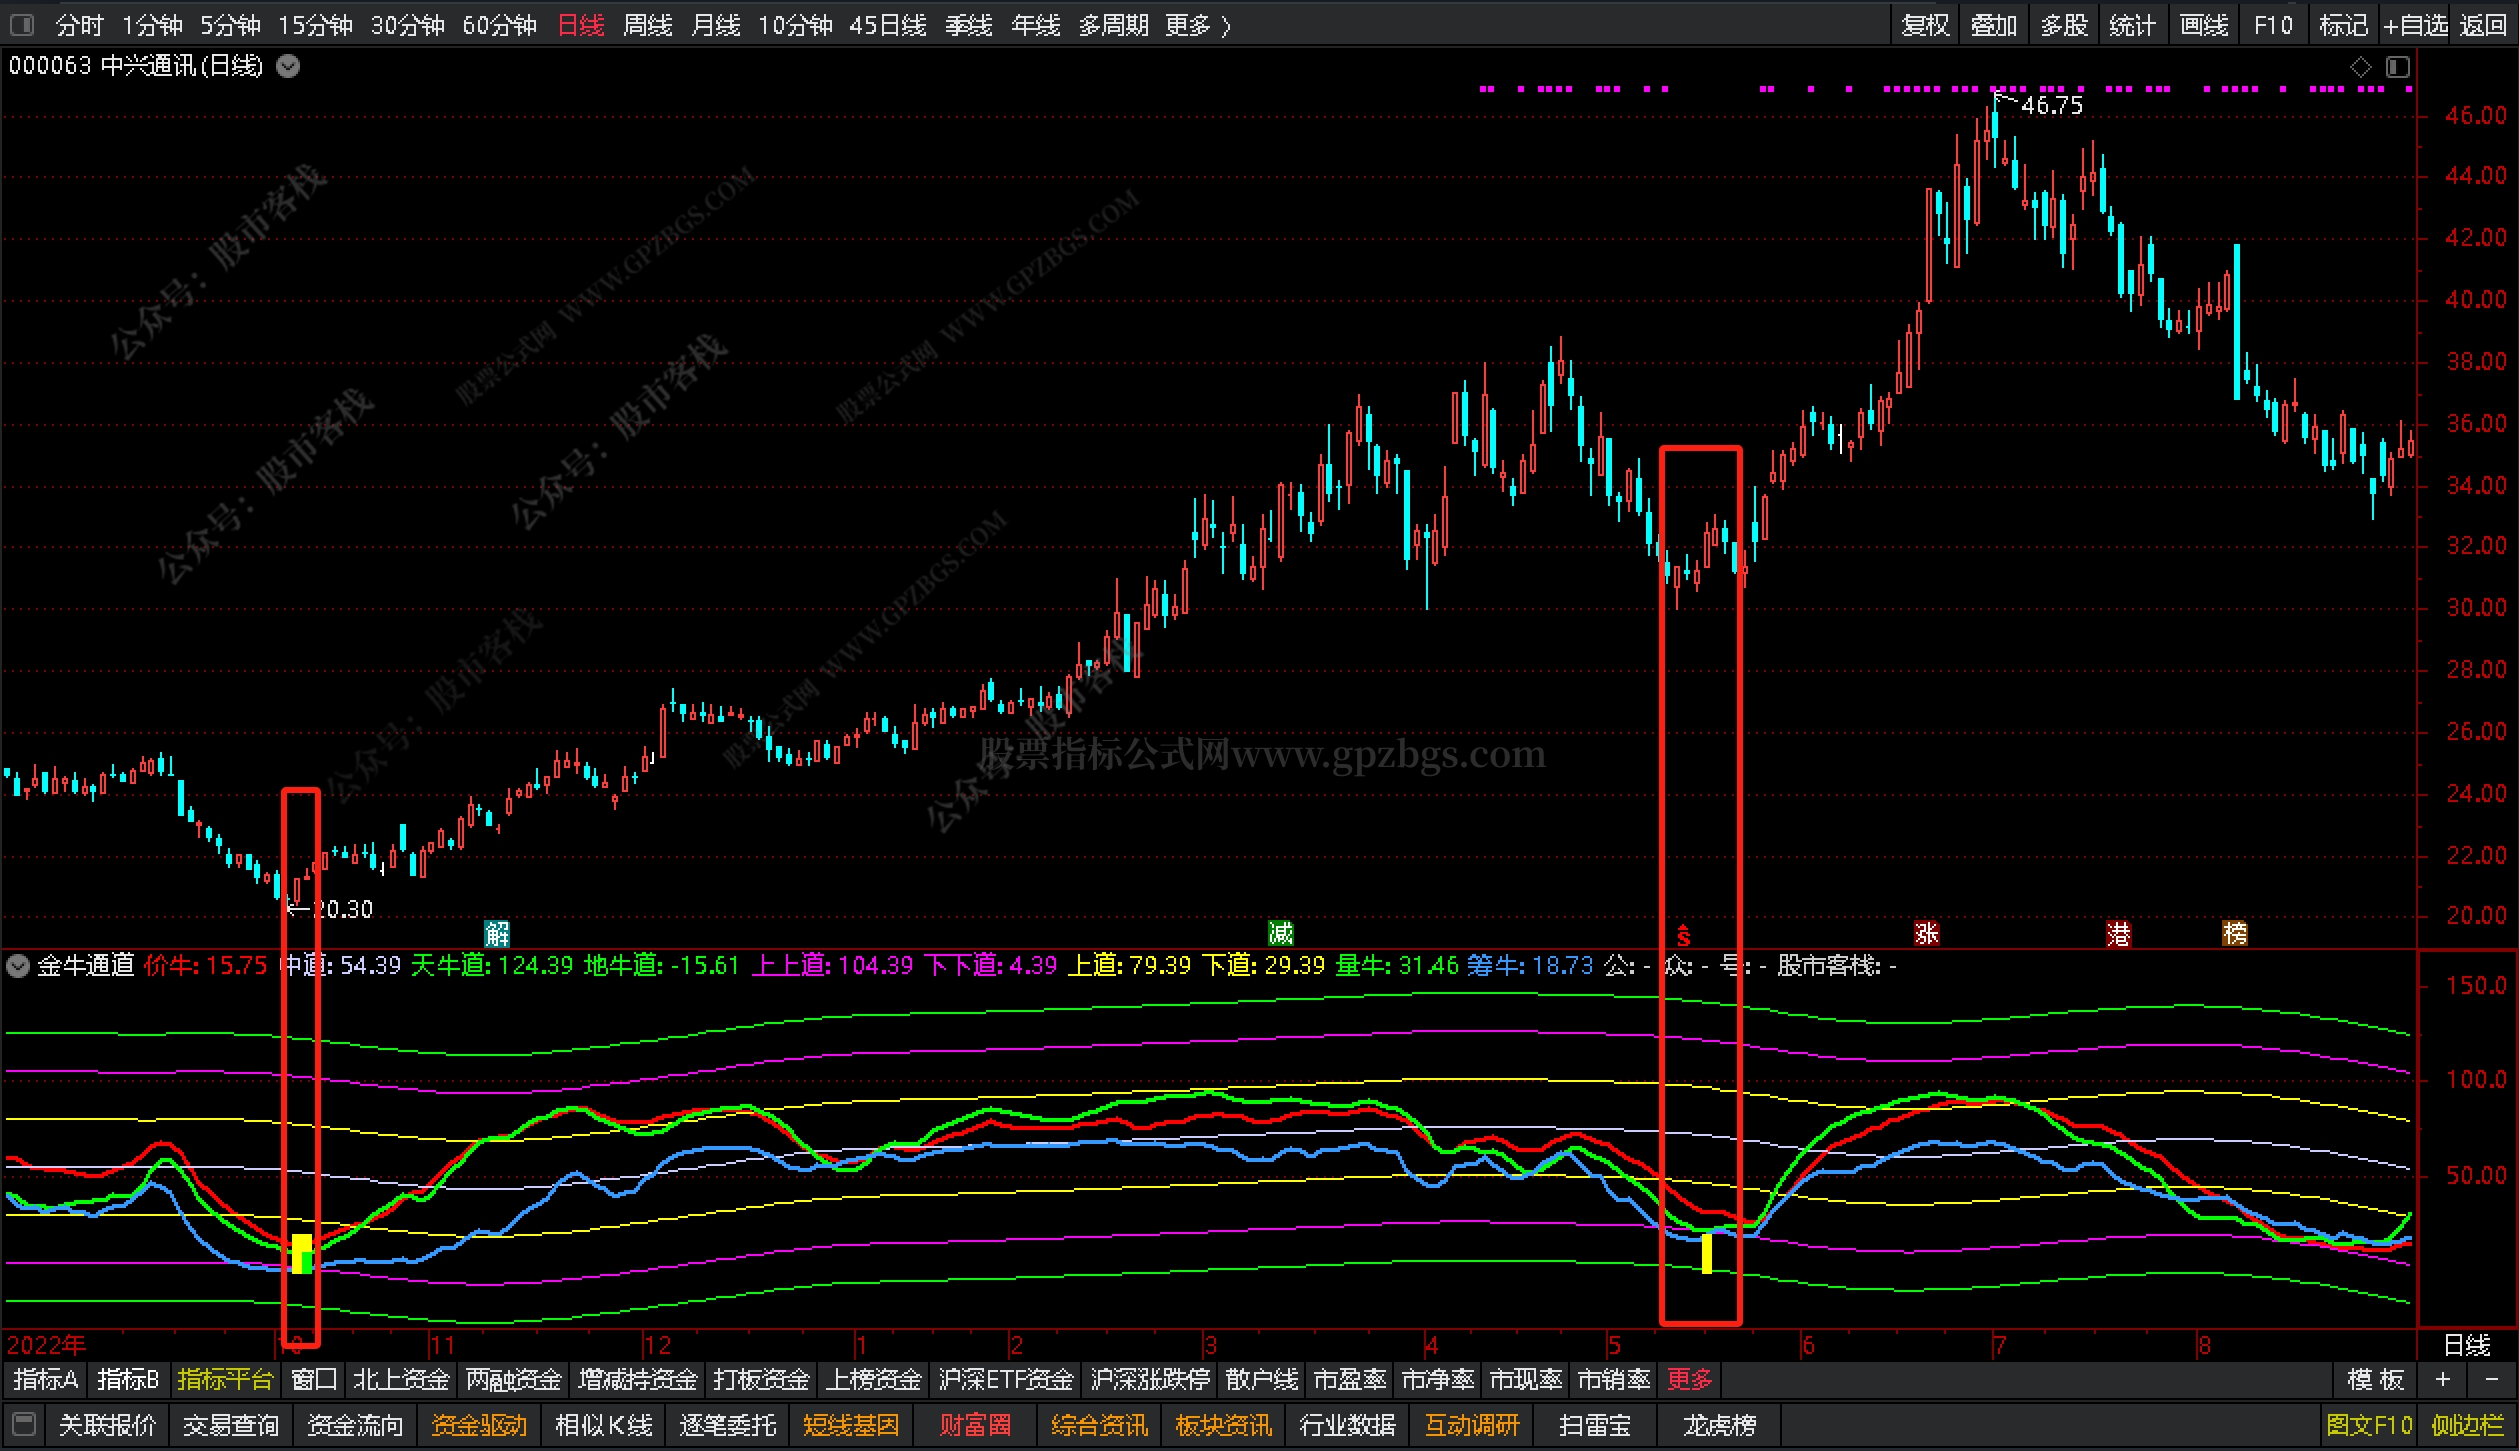Select the 60分钟 period
The image size is (2519, 1451).
point(500,25)
